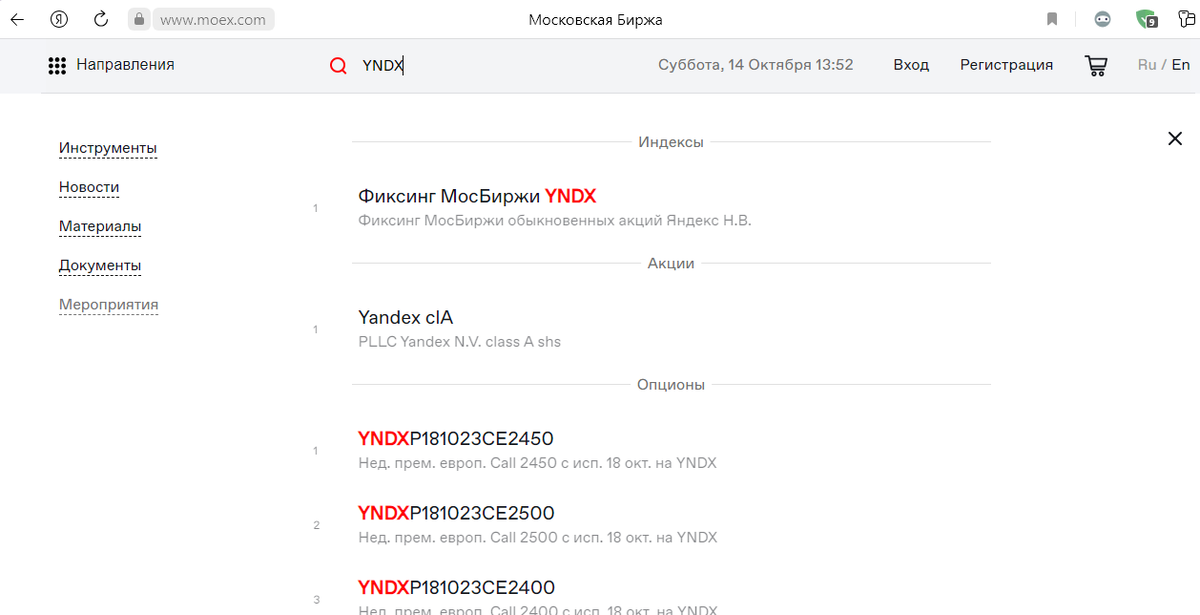This screenshot has height=615, width=1200.
Task: Click the site security lock icon
Action: tap(138, 18)
